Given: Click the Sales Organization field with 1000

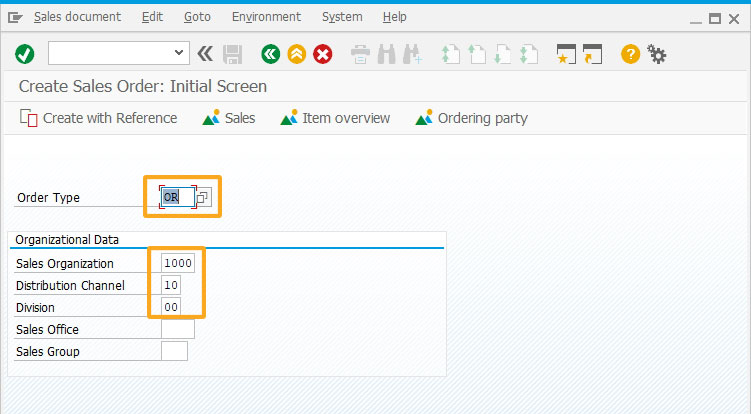Looking at the screenshot, I should click(178, 263).
